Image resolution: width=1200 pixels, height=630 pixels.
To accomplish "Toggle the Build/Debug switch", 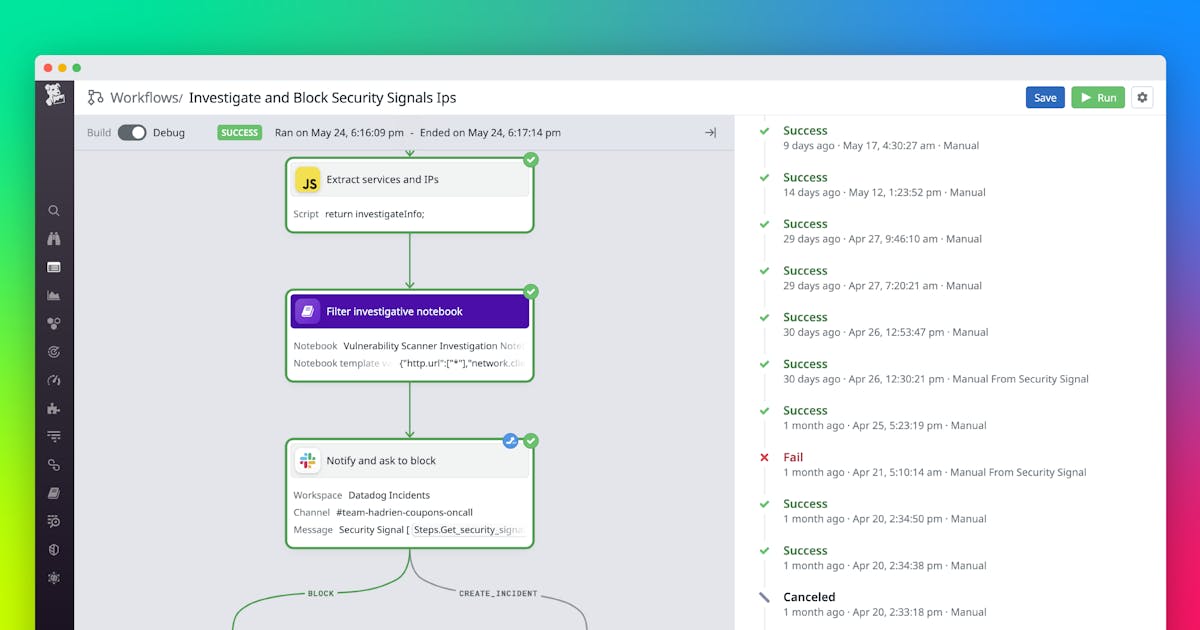I will click(x=132, y=133).
